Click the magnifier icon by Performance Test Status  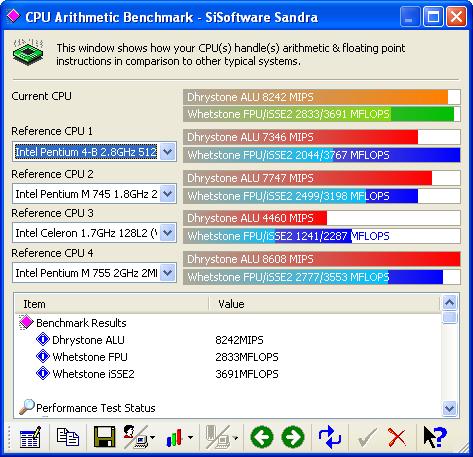click(x=27, y=407)
